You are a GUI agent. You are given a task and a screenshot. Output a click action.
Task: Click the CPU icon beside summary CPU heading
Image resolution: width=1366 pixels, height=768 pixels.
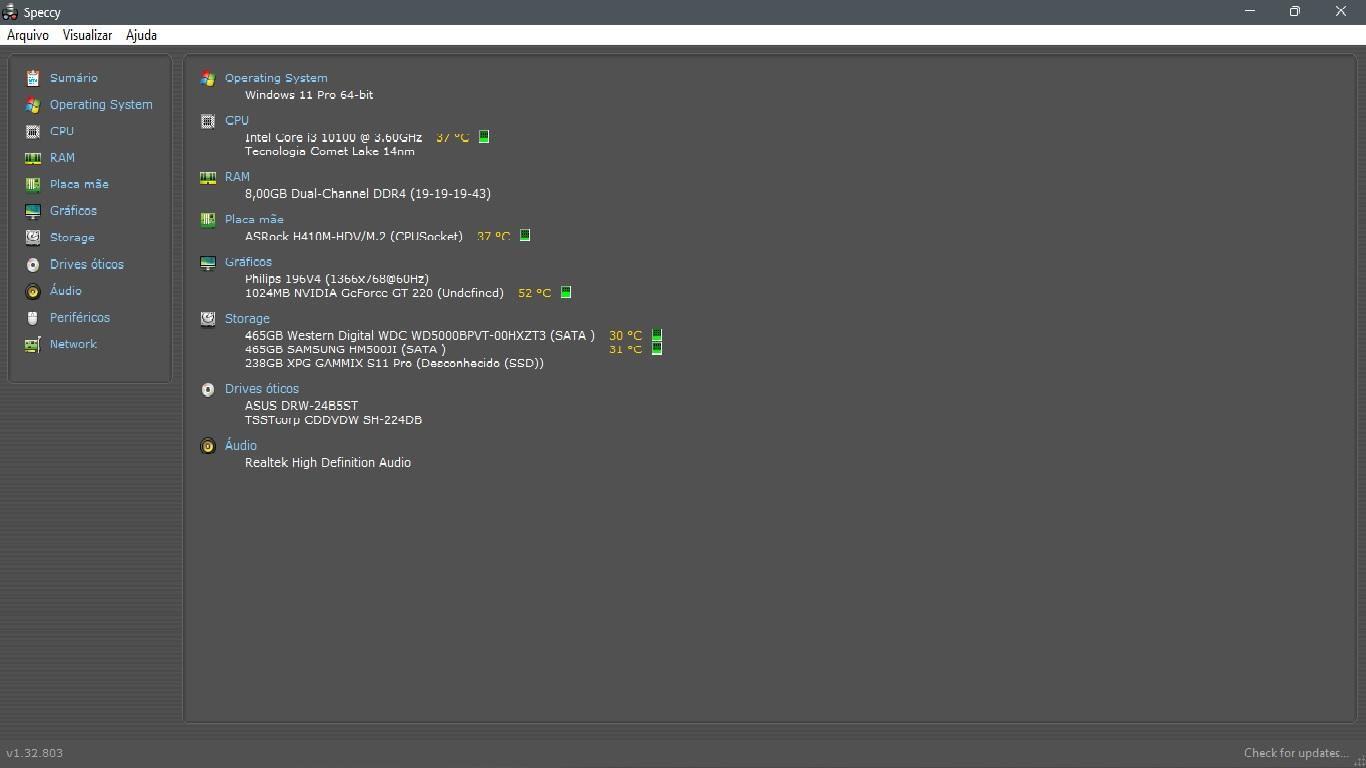click(x=208, y=121)
